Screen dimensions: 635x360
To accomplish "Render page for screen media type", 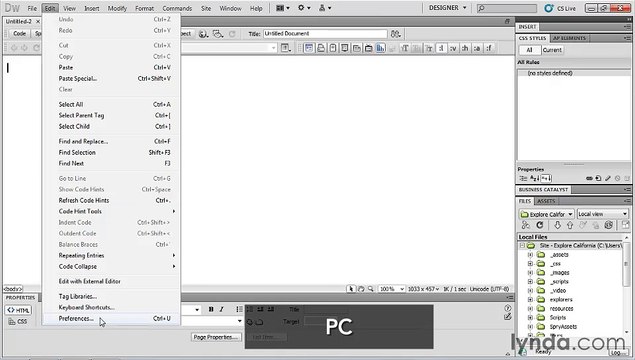I will (309, 48).
